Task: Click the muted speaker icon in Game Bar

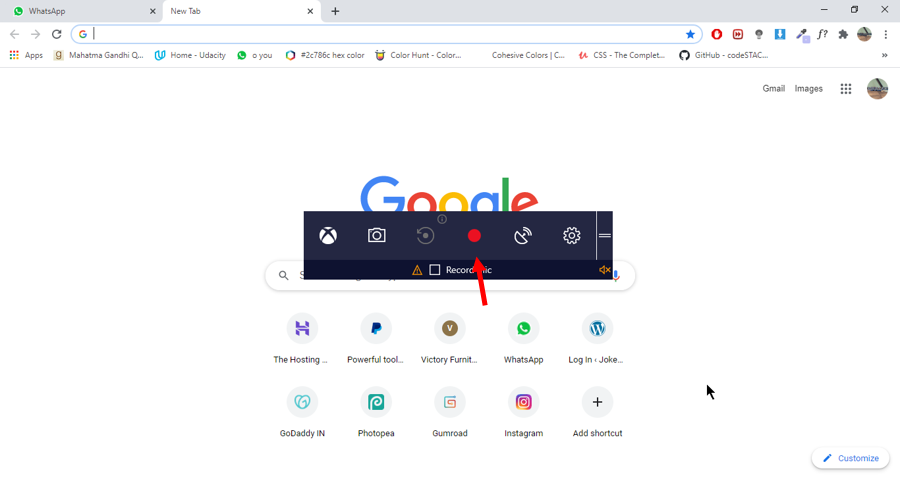Action: [604, 270]
